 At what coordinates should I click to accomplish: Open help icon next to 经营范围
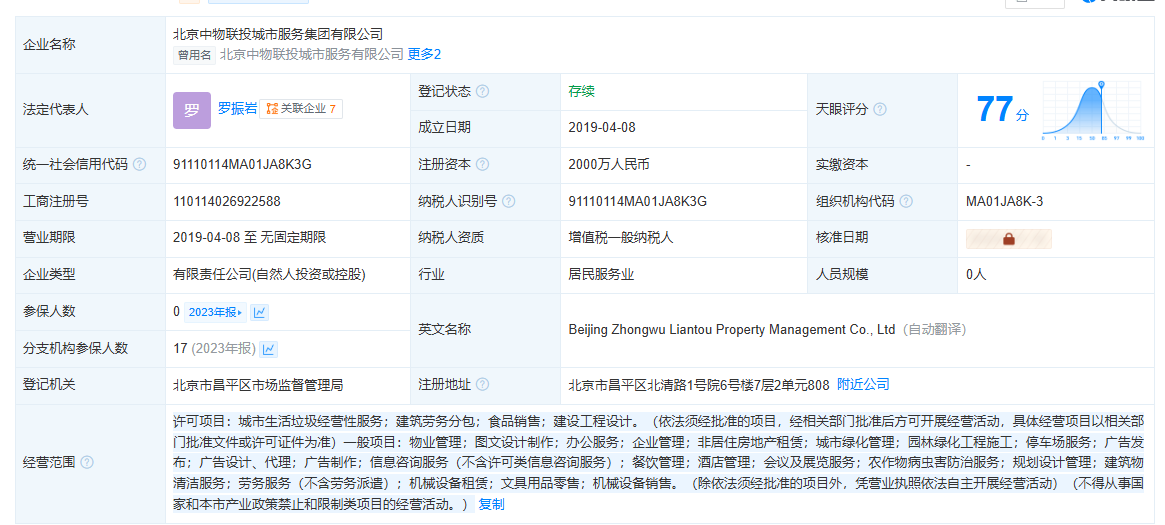87,463
